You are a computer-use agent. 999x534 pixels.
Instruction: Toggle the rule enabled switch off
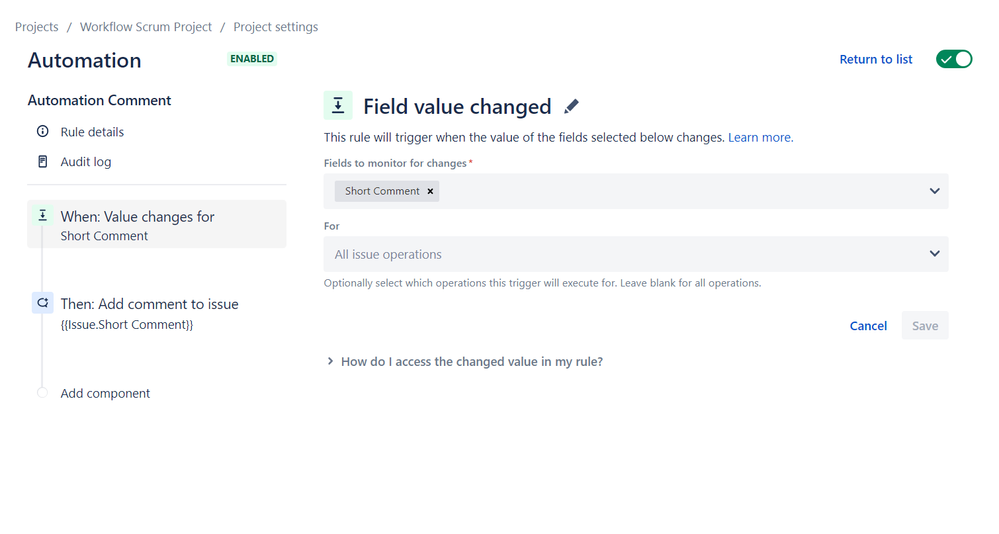tap(953, 59)
